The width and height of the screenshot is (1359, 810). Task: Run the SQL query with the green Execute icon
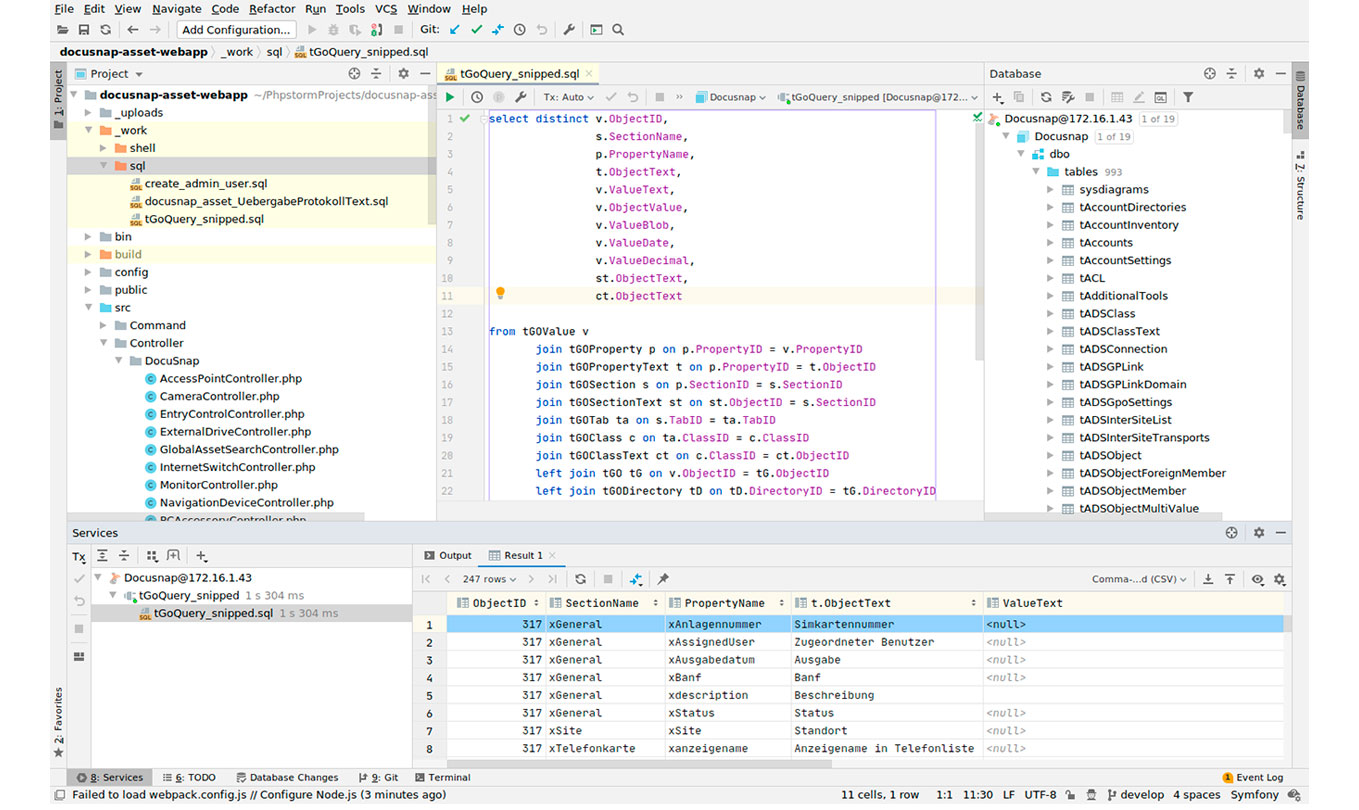point(450,97)
